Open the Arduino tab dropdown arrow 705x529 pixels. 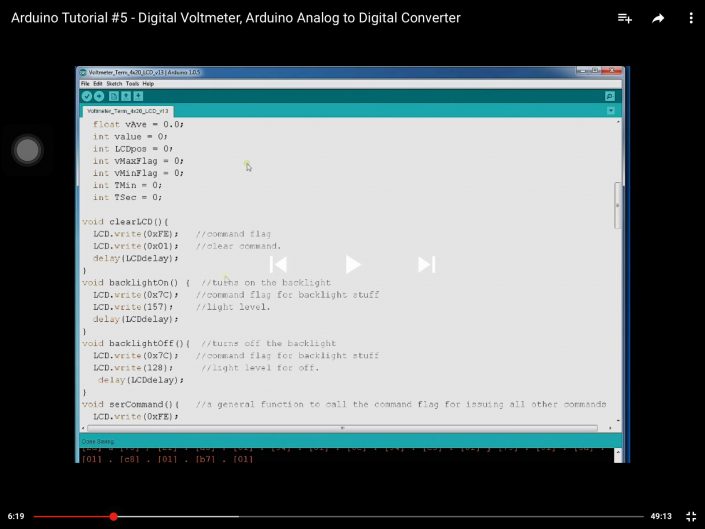pyautogui.click(x=611, y=111)
